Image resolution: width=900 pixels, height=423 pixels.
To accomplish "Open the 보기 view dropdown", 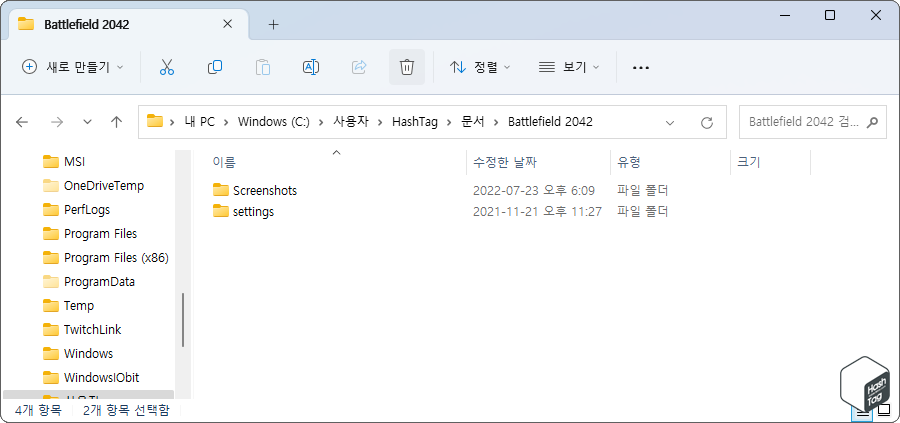I will [569, 67].
